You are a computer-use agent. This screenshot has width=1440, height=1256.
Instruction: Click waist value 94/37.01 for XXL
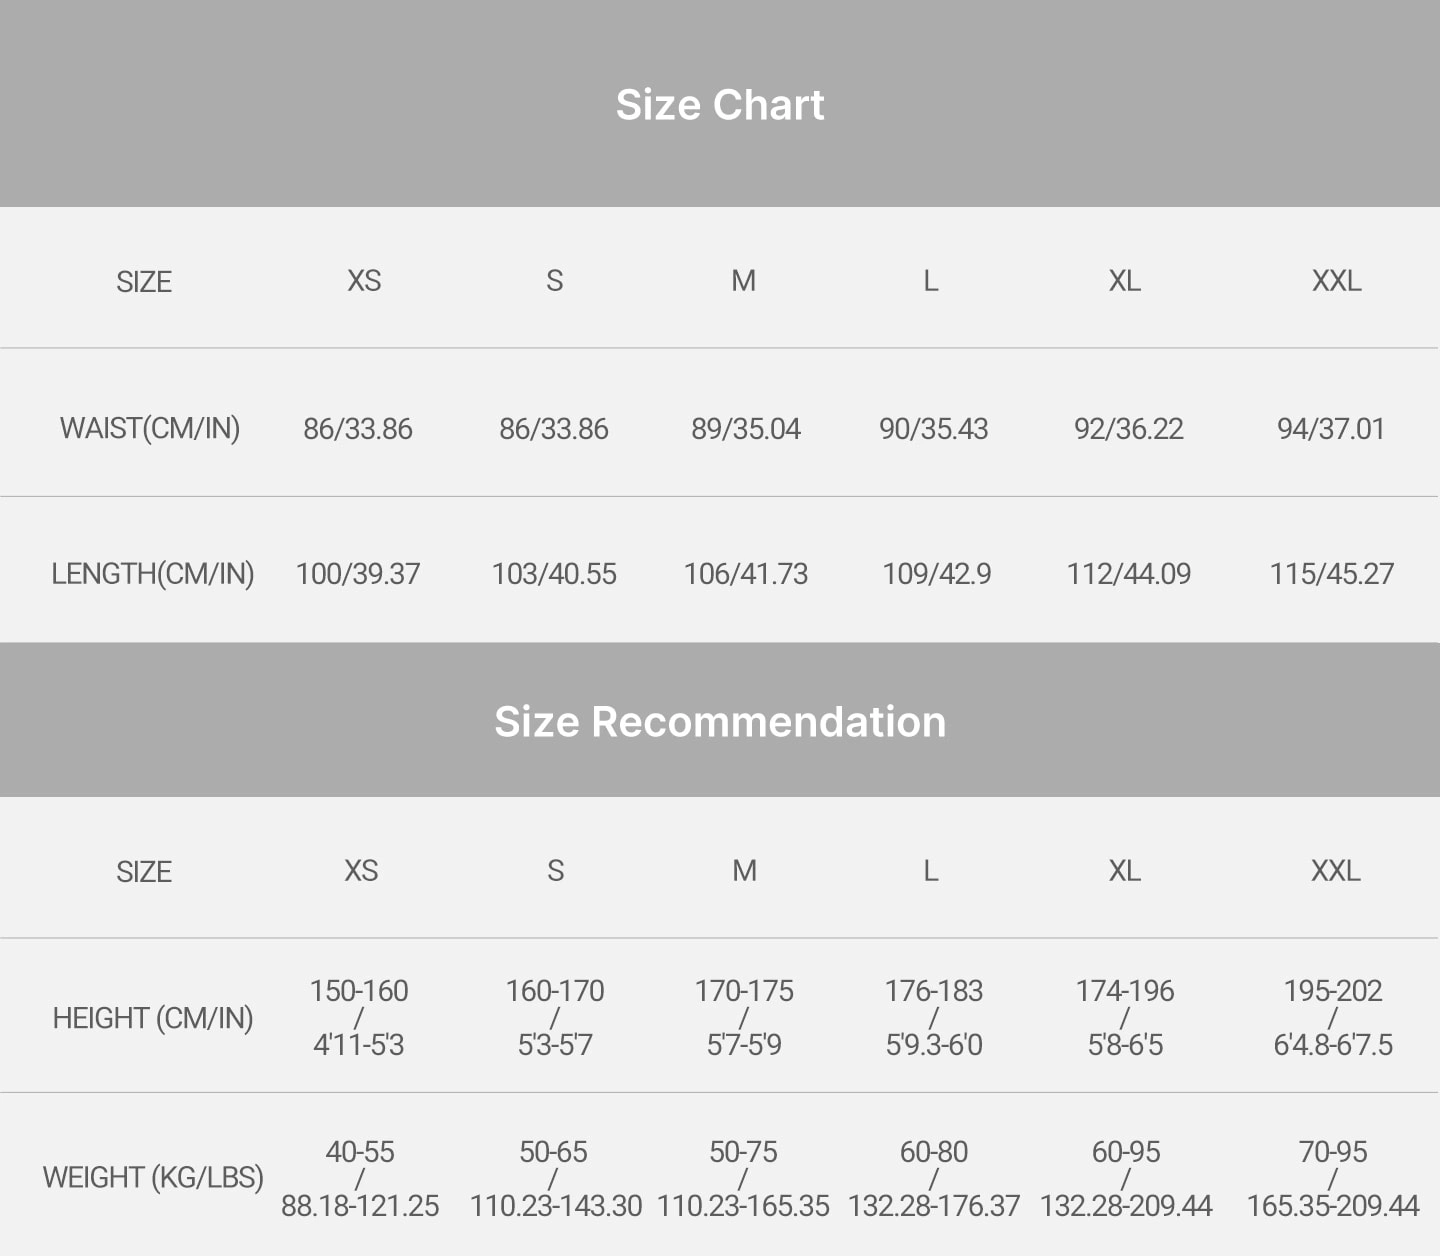click(1331, 429)
